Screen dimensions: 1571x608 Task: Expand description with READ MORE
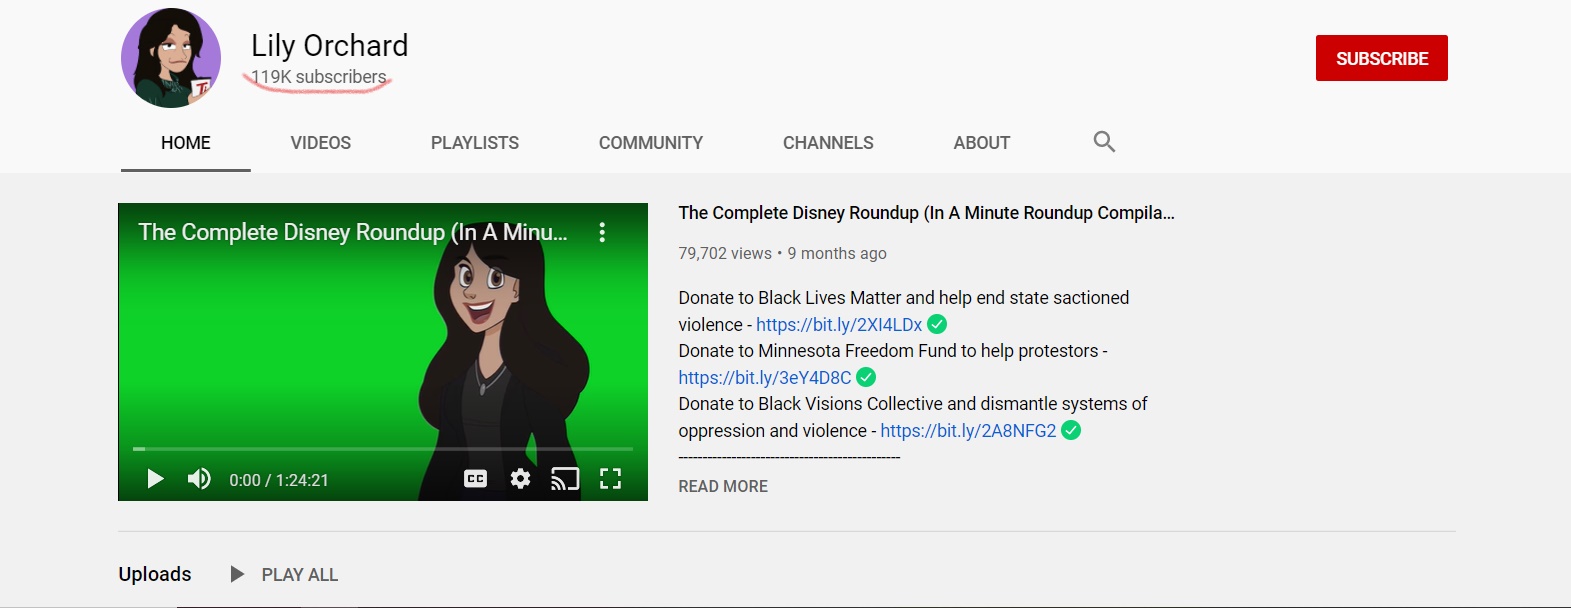(723, 486)
